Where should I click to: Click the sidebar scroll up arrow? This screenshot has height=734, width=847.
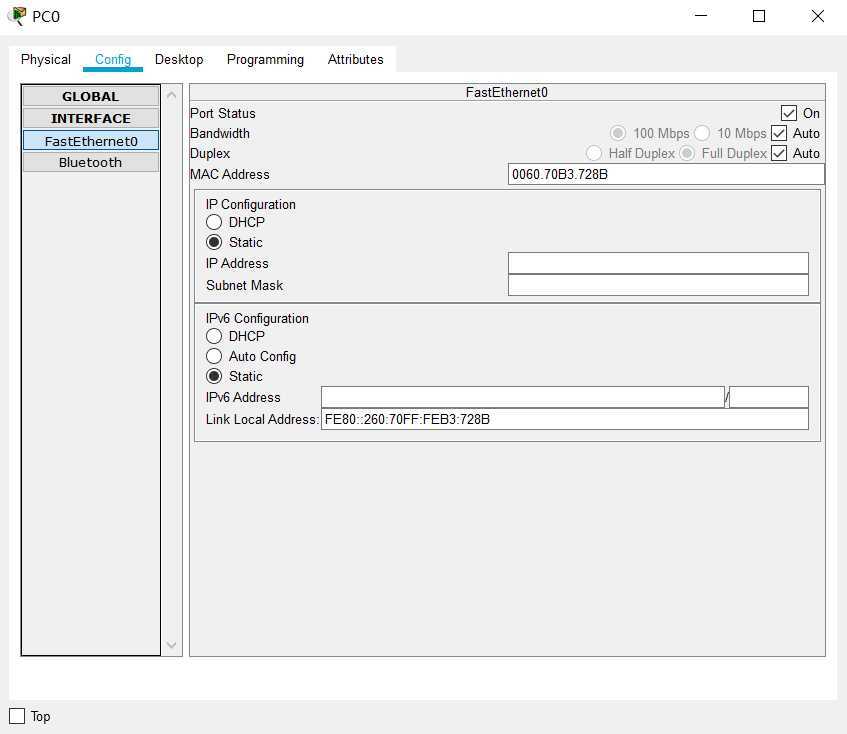coord(172,96)
